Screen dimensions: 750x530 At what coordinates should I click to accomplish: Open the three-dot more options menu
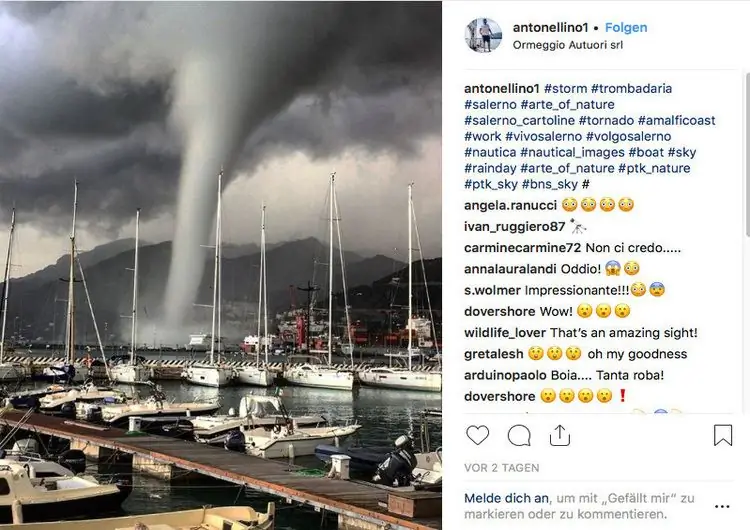tap(722, 507)
